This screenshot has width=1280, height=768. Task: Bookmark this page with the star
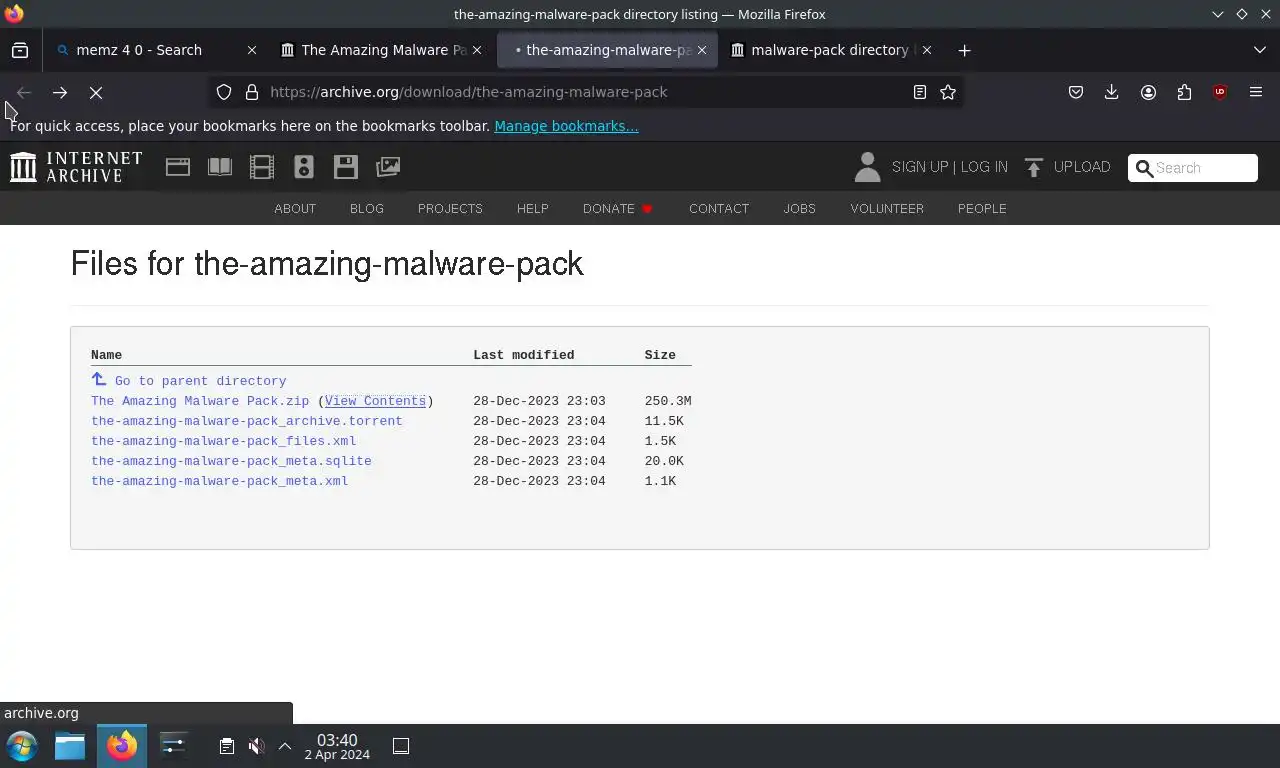(948, 92)
